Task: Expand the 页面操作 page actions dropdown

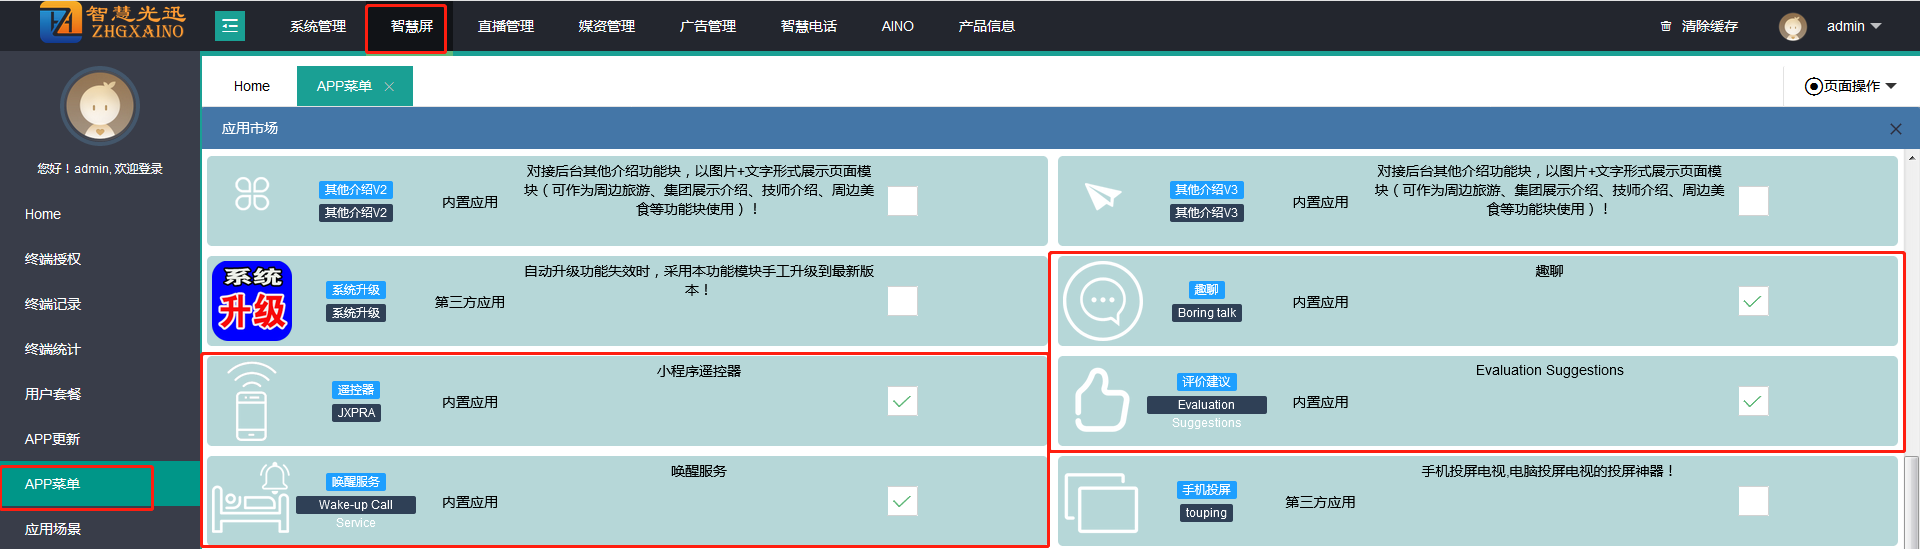Action: [1850, 86]
